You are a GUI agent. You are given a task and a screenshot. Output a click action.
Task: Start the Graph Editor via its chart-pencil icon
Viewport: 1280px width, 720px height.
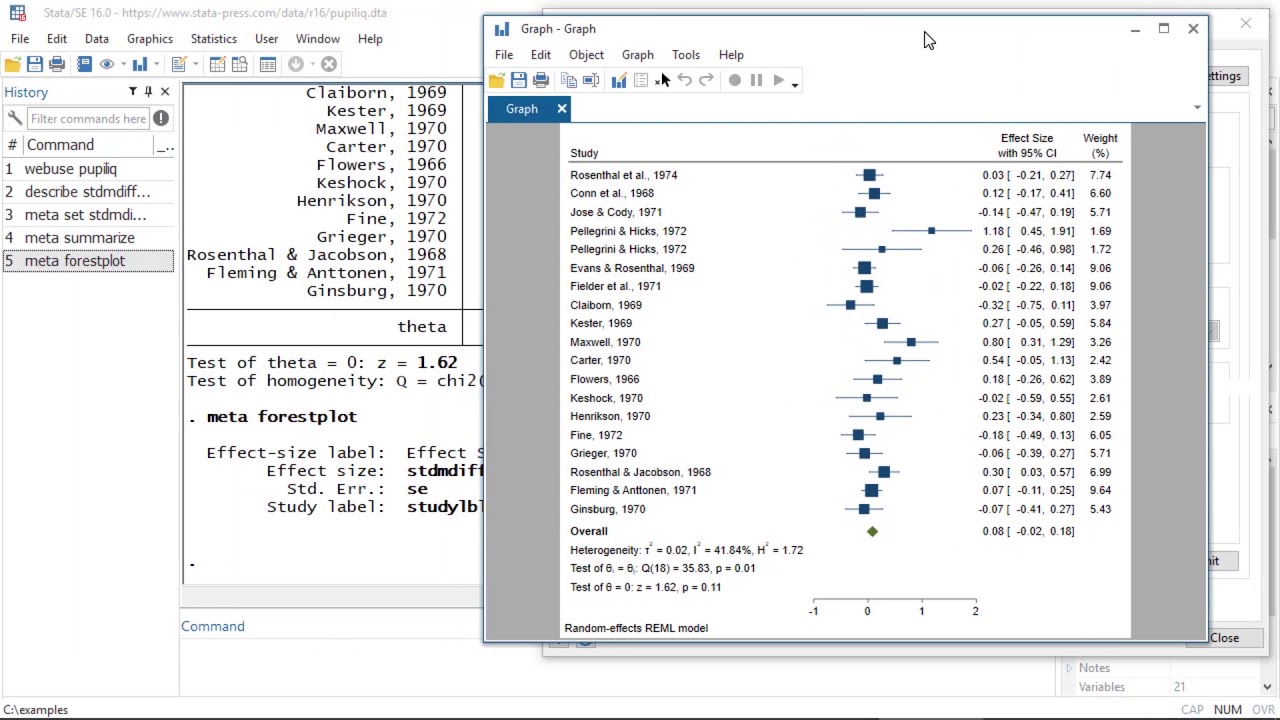tap(619, 81)
